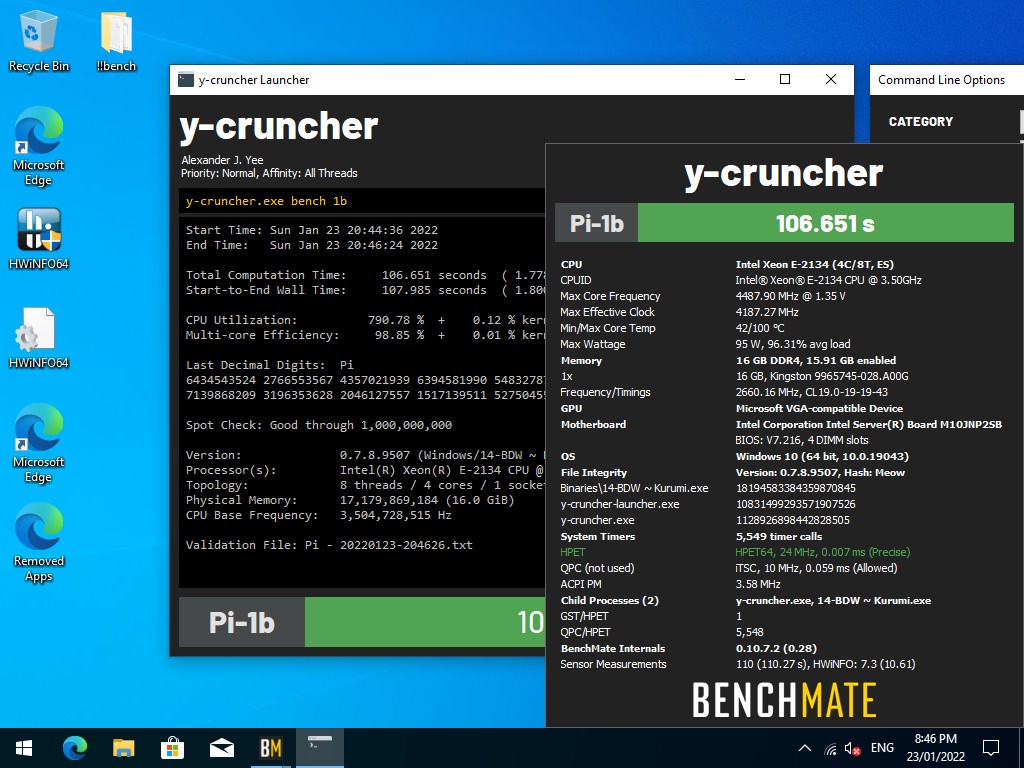
Task: Click the 'Windows 10 (64 bit, 10.0.19043)' OS value
Action: tap(822, 456)
